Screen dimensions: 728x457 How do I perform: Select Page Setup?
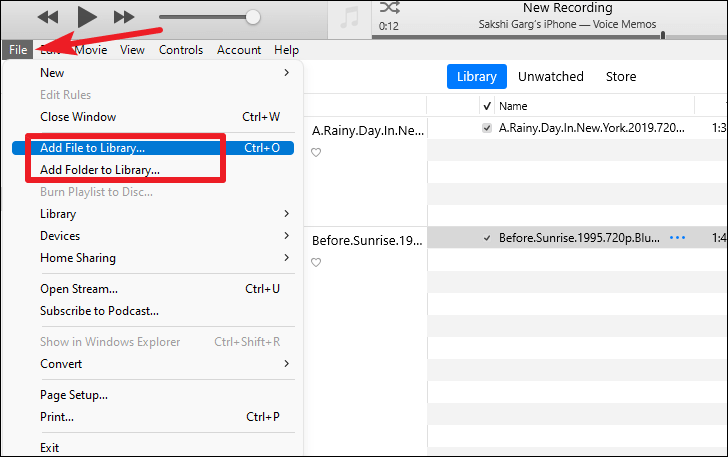153,395
